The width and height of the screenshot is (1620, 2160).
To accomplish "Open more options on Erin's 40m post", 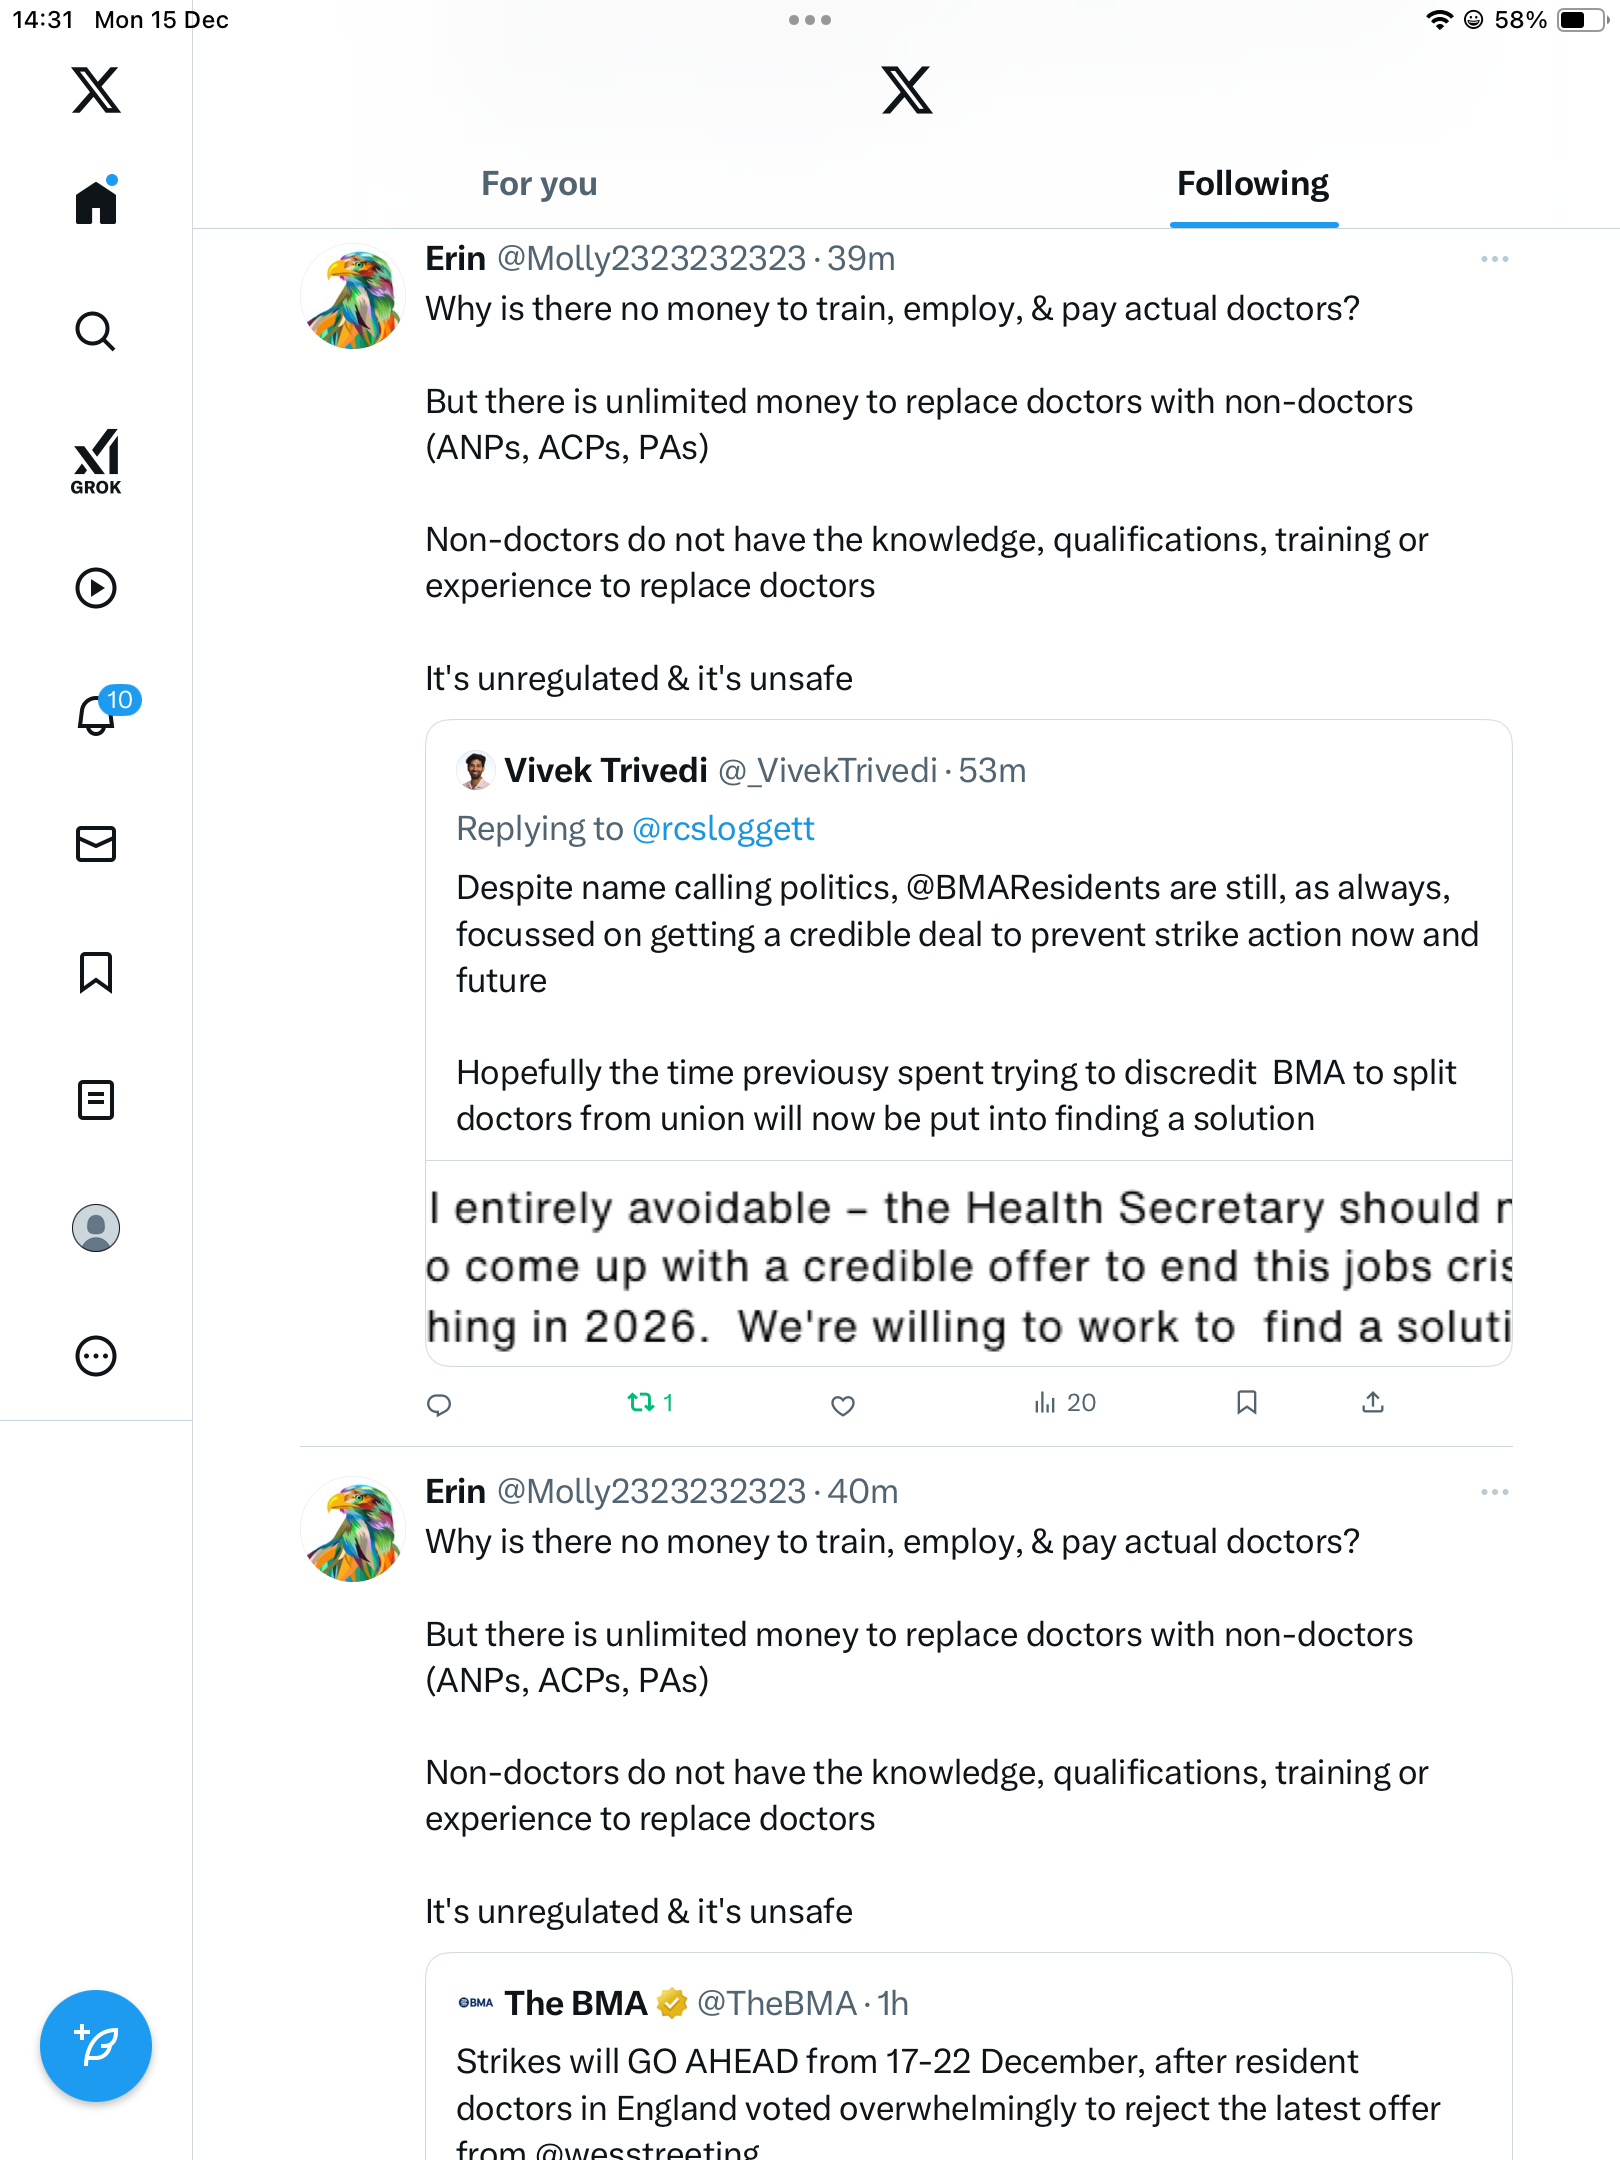I will pos(1494,1492).
